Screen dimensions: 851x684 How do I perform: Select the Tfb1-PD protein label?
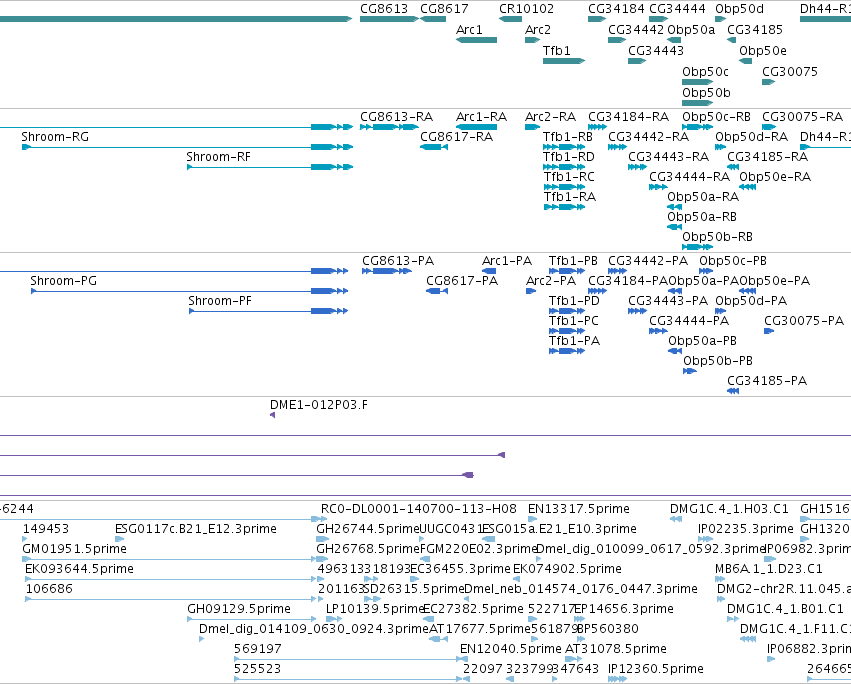pos(574,301)
